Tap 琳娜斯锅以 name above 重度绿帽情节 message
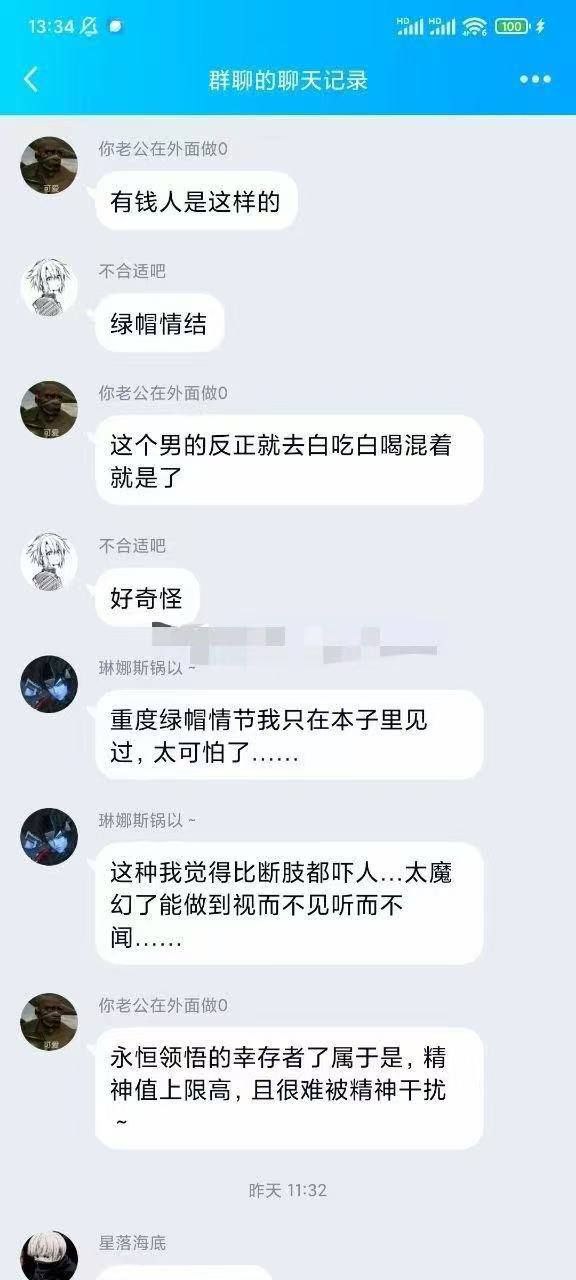 click(x=147, y=669)
